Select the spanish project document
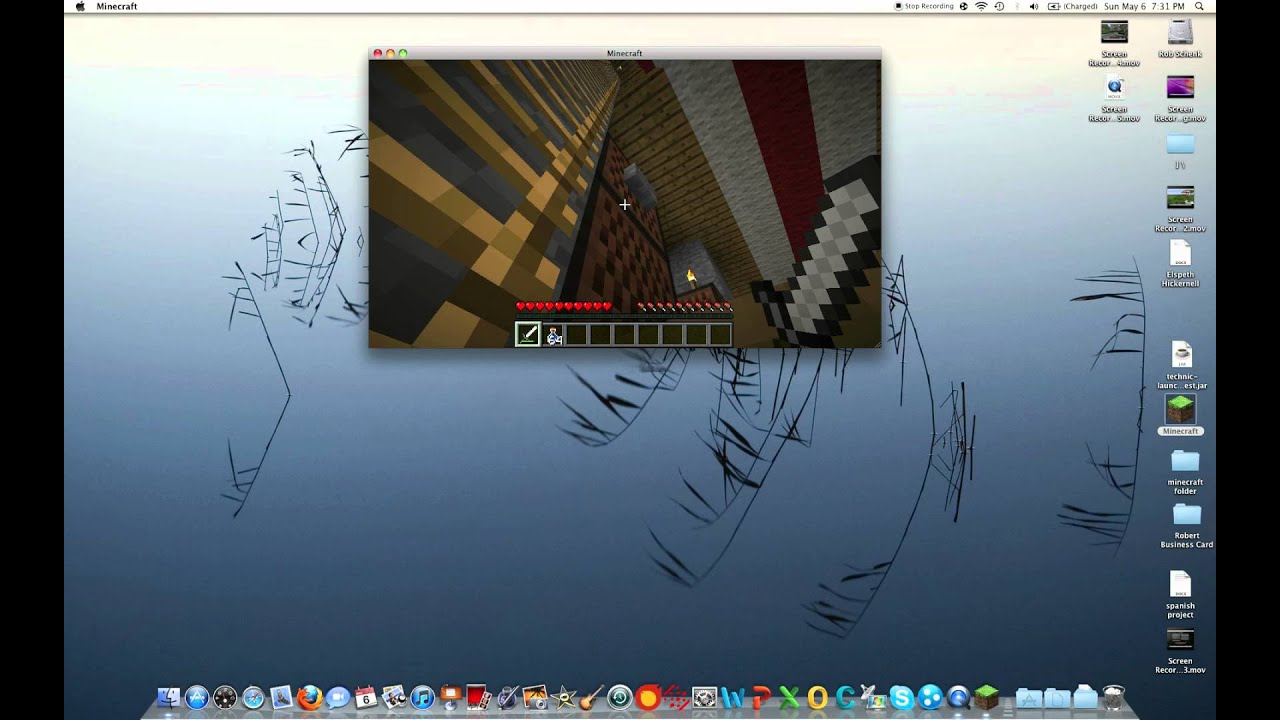Screen dimensions: 1280x720 click(1180, 595)
